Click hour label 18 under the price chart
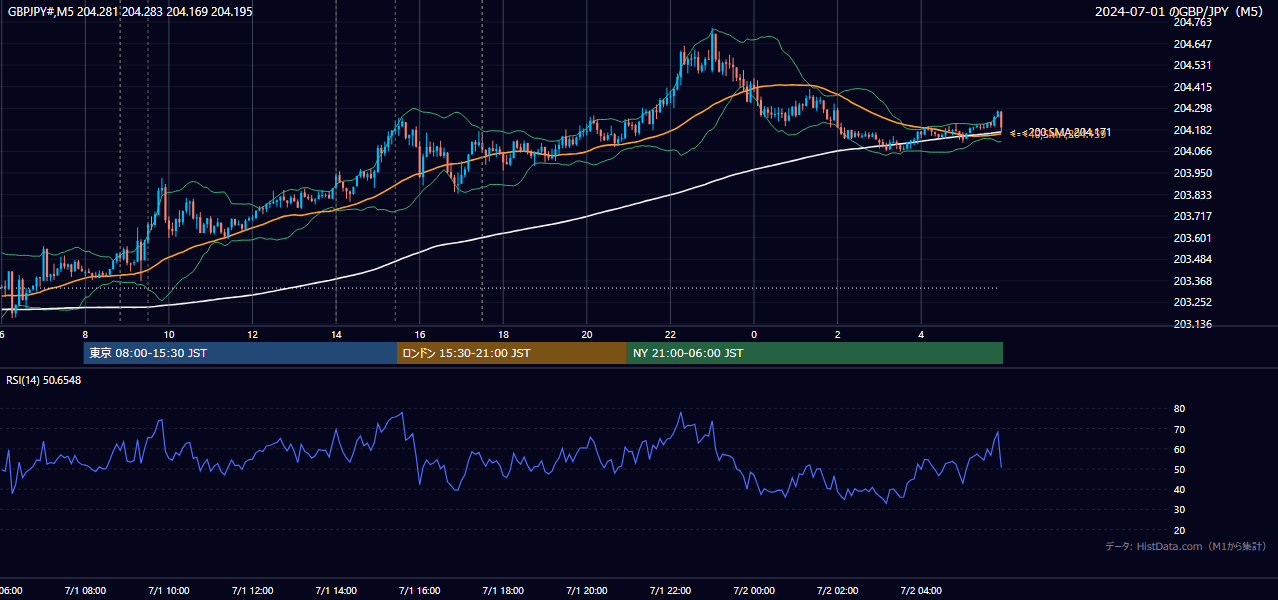The height and width of the screenshot is (600, 1278). point(503,335)
